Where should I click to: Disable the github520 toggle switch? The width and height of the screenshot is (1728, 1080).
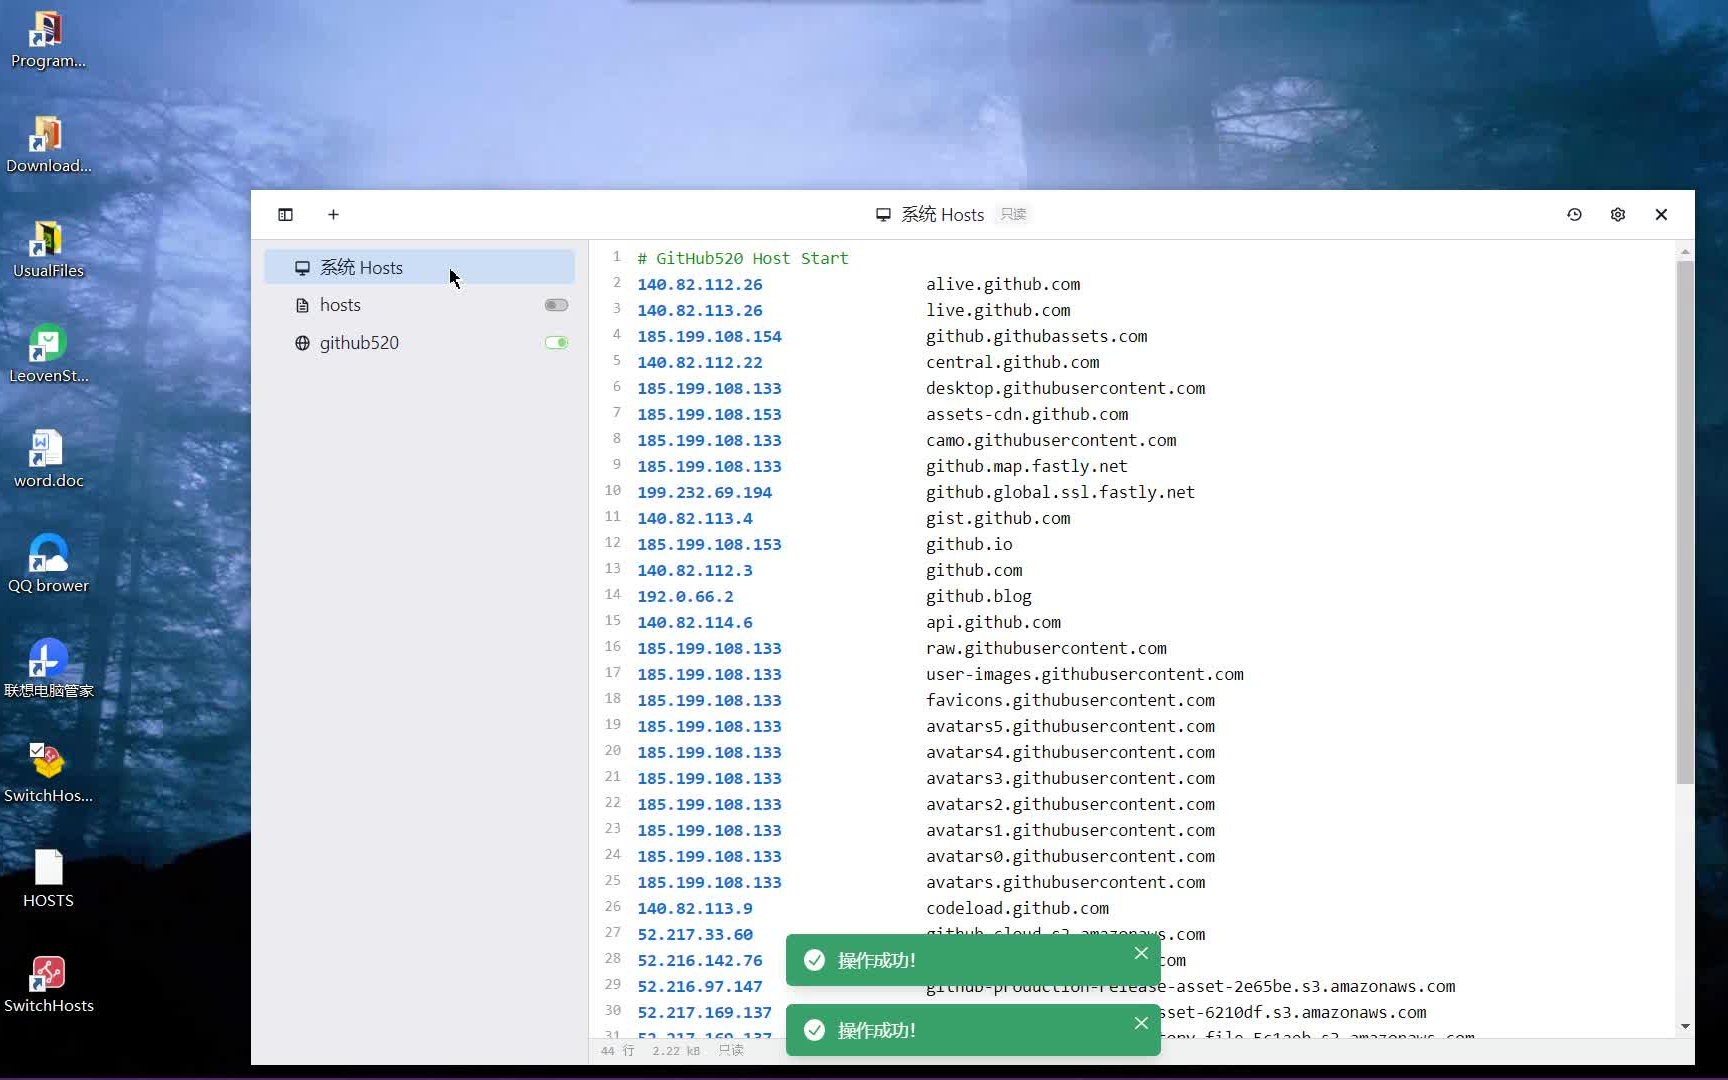556,343
